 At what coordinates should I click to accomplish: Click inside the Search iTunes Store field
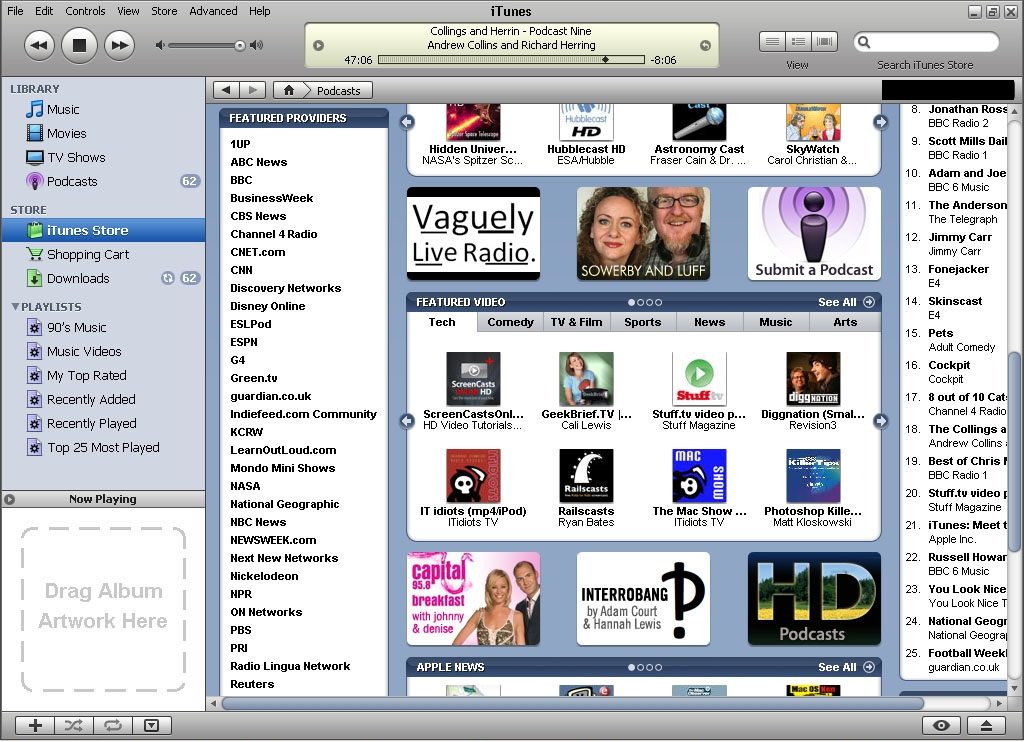click(x=930, y=41)
